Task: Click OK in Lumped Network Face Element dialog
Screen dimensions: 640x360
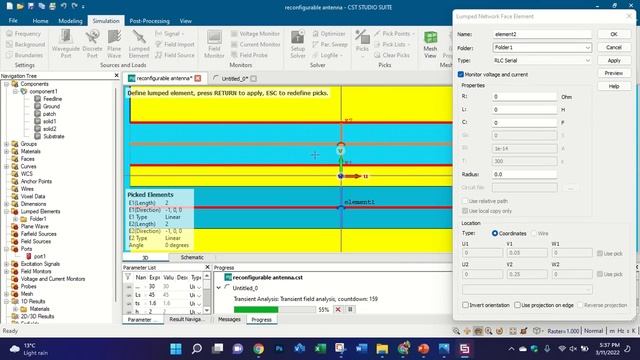Action: point(614,34)
